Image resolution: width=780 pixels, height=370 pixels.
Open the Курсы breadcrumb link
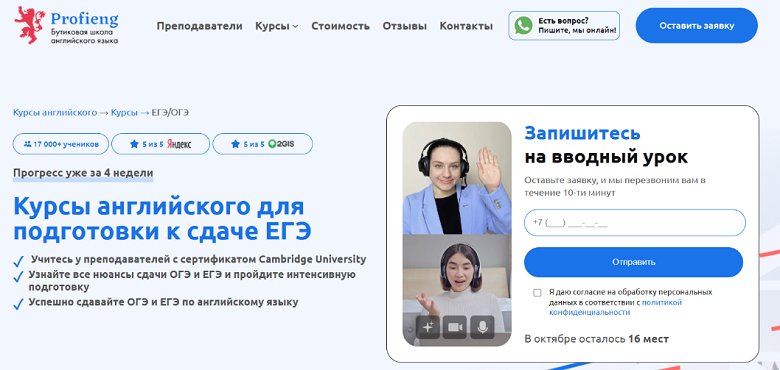(x=124, y=112)
